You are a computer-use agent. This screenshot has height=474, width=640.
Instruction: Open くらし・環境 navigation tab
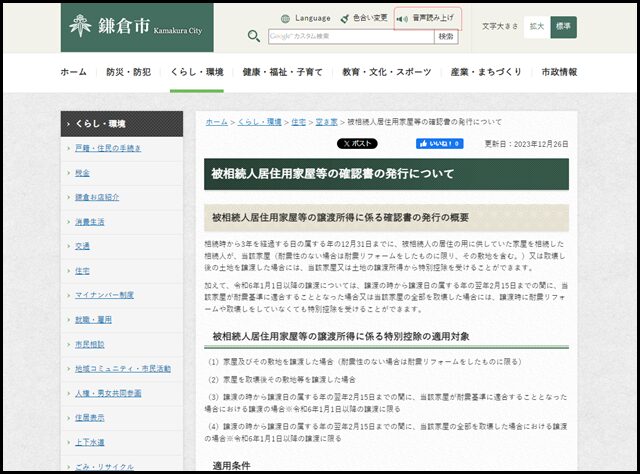[197, 72]
